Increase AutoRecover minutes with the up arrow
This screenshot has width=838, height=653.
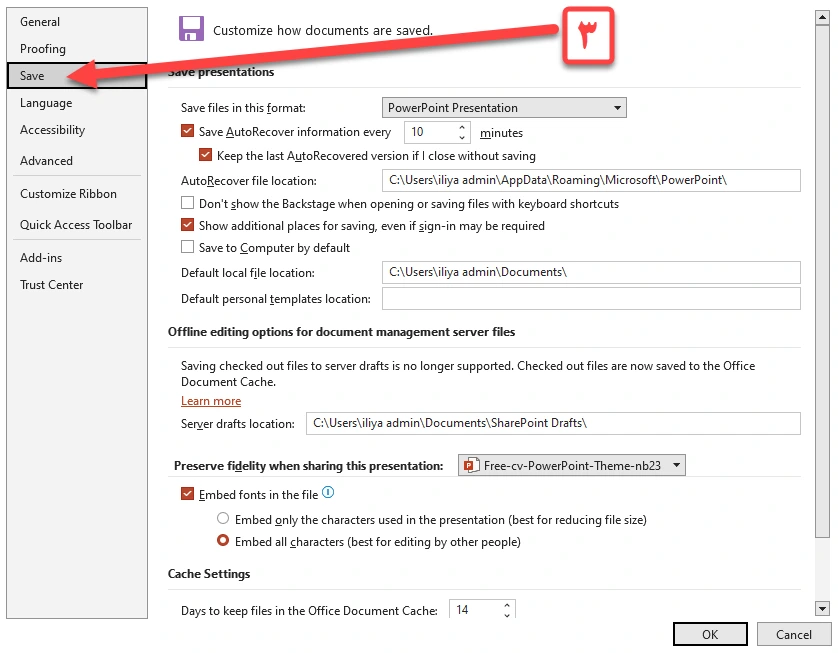tap(463, 127)
